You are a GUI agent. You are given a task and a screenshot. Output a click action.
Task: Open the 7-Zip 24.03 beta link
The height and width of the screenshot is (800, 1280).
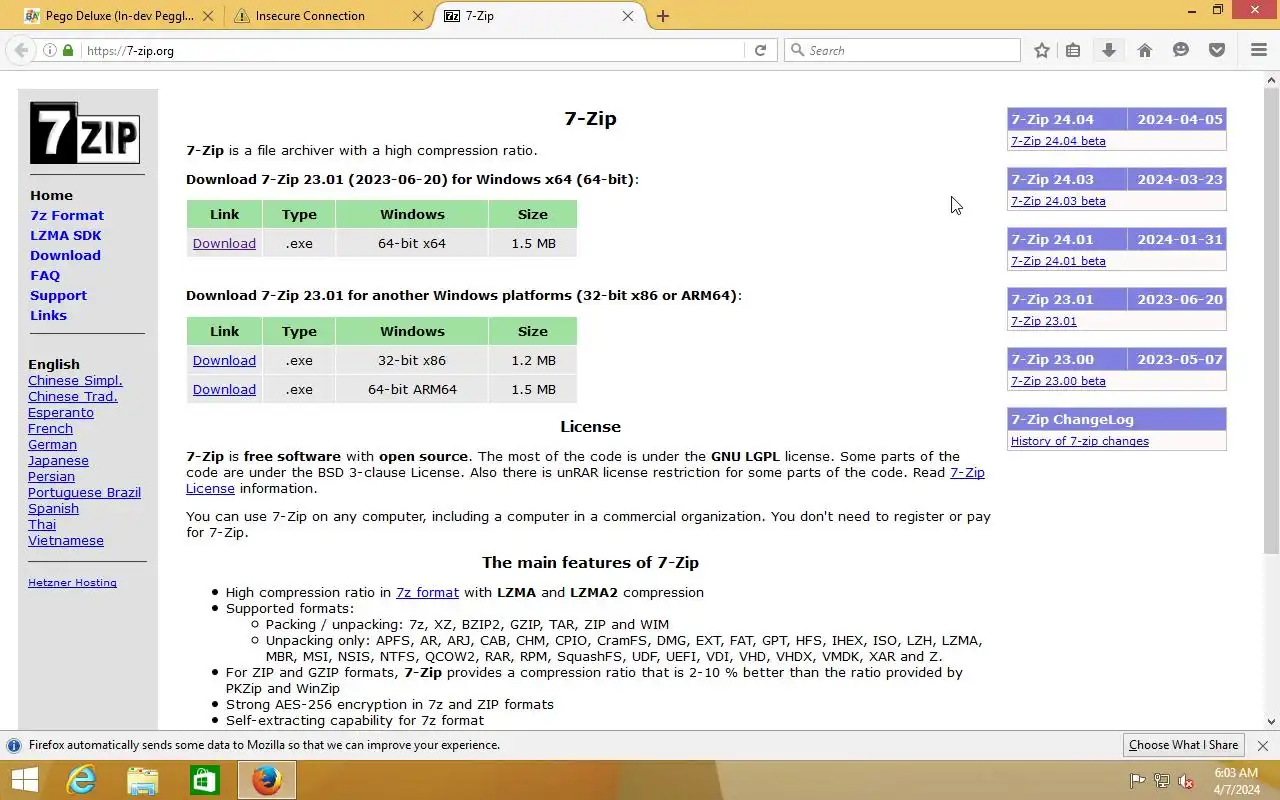1058,201
